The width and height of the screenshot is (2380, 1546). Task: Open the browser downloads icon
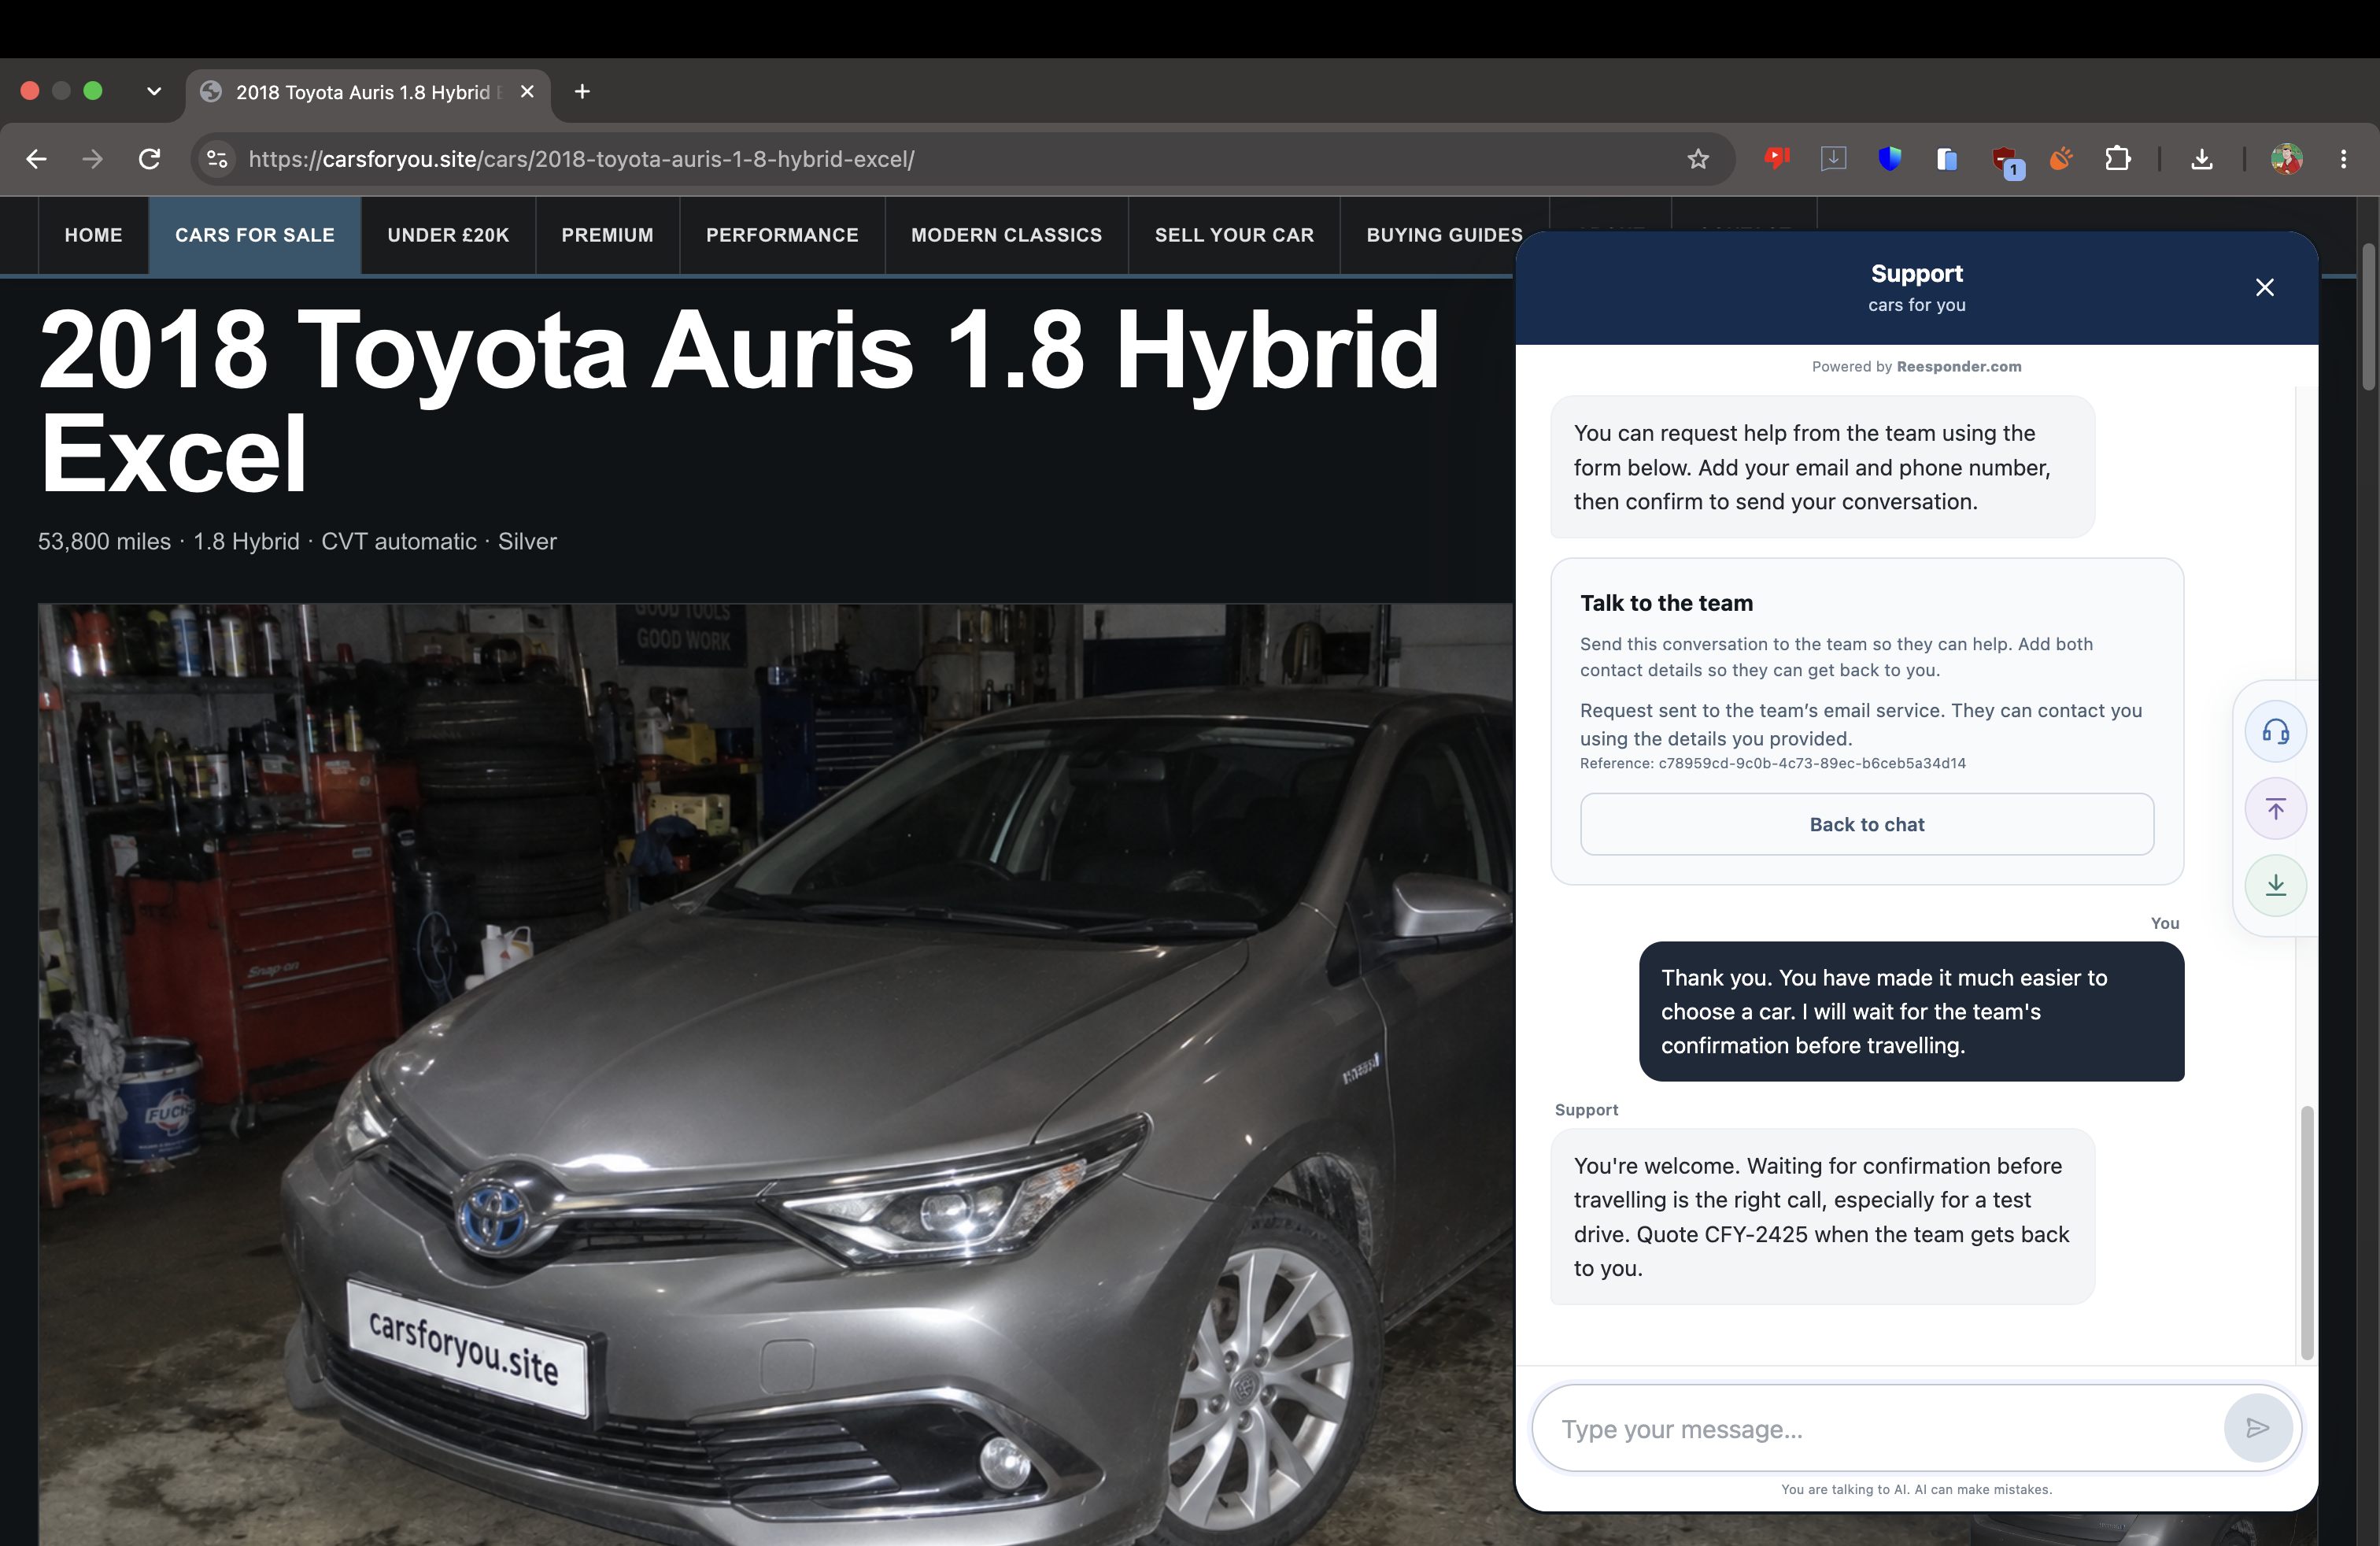pyautogui.click(x=2202, y=159)
